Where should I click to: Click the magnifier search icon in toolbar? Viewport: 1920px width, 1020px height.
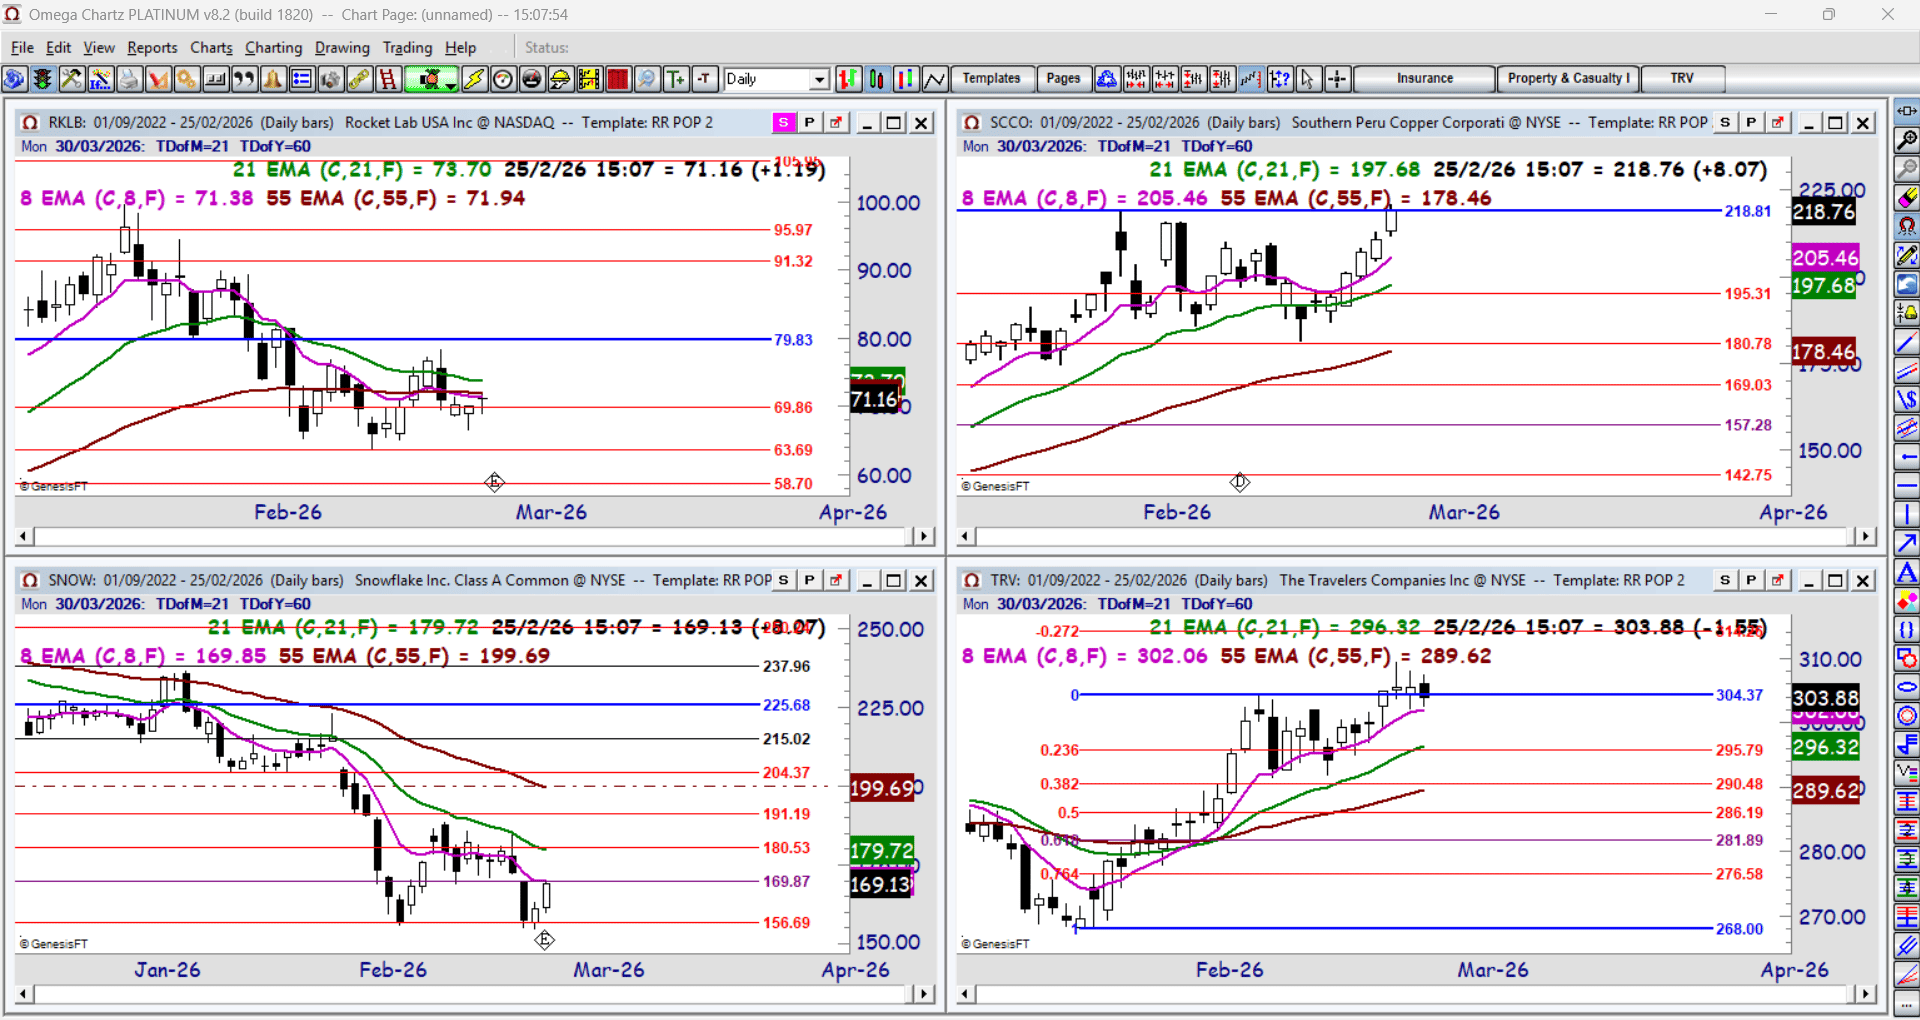647,79
